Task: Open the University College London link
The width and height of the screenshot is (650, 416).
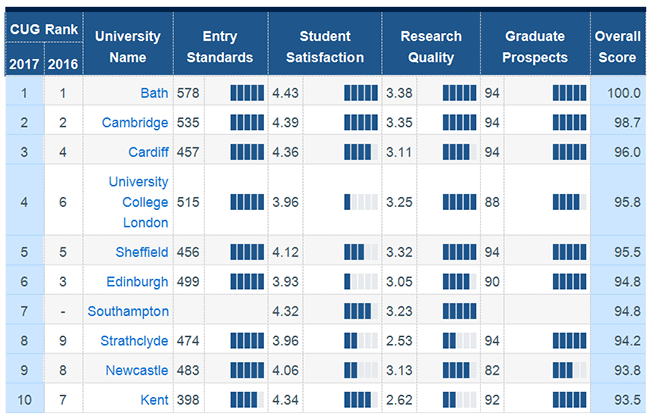Action: (x=138, y=202)
